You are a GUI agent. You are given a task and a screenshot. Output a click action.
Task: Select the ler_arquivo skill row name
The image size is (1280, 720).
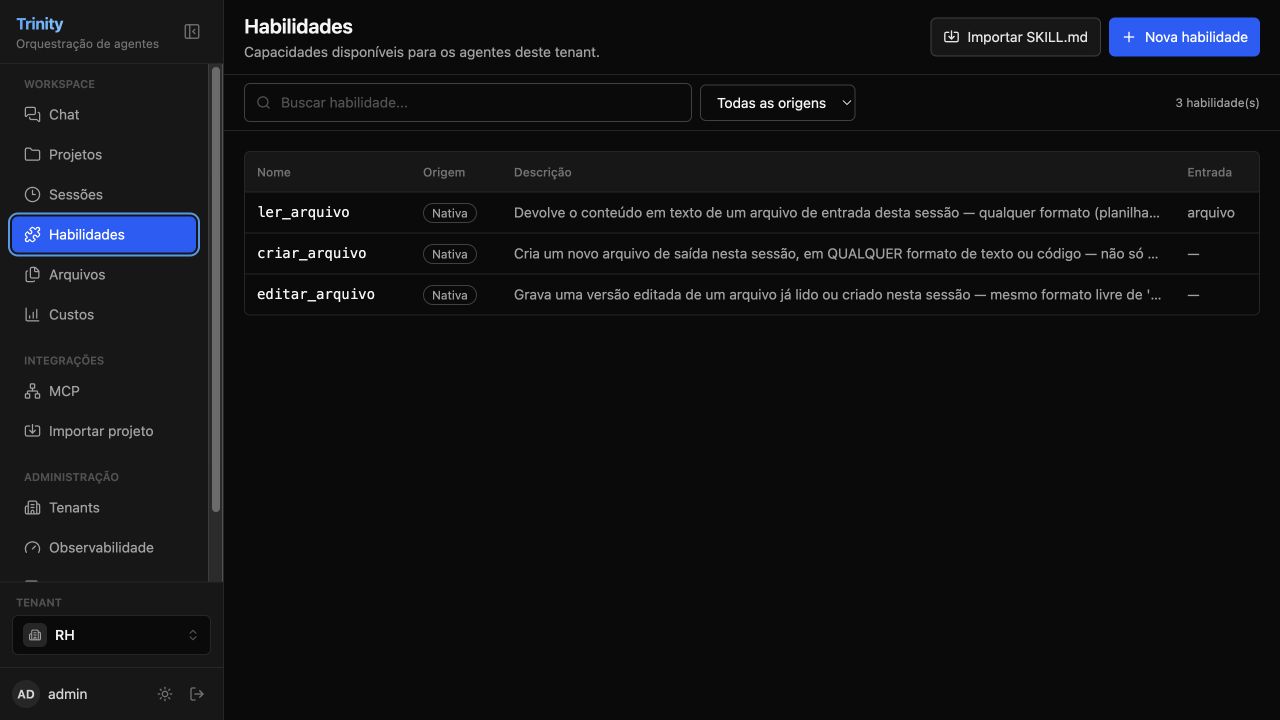point(303,212)
